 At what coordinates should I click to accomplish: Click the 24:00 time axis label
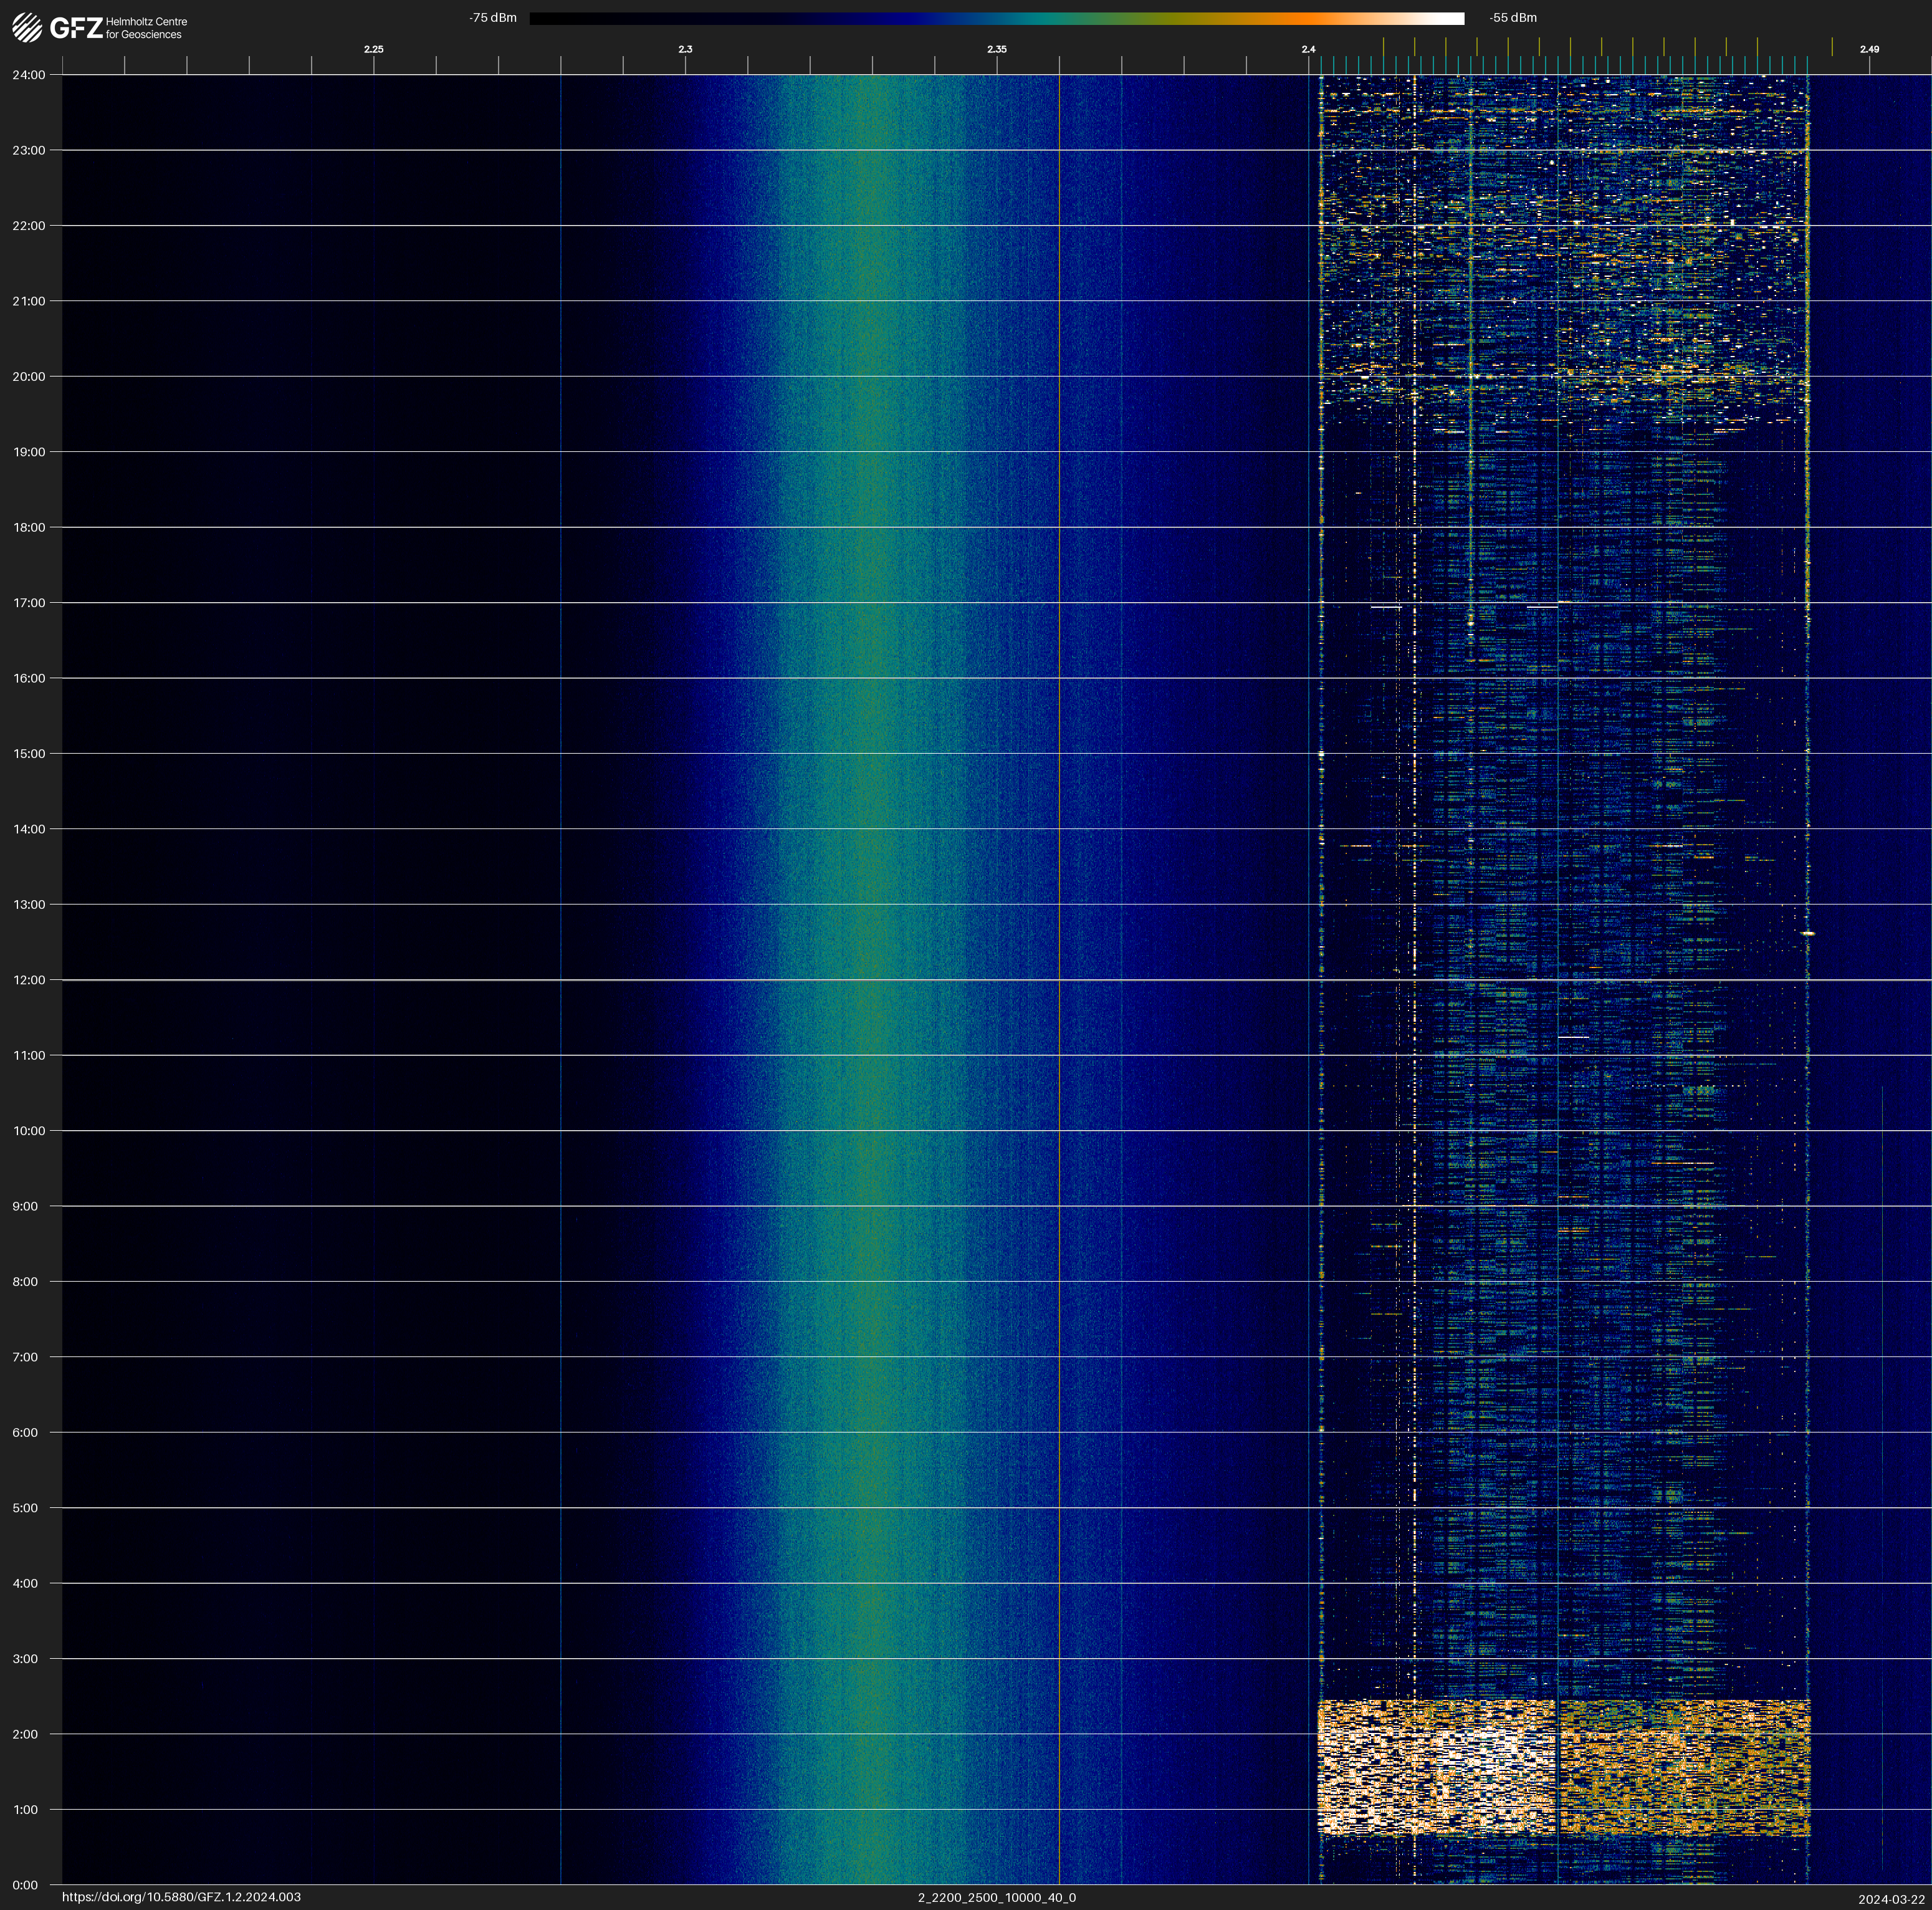click(x=29, y=75)
